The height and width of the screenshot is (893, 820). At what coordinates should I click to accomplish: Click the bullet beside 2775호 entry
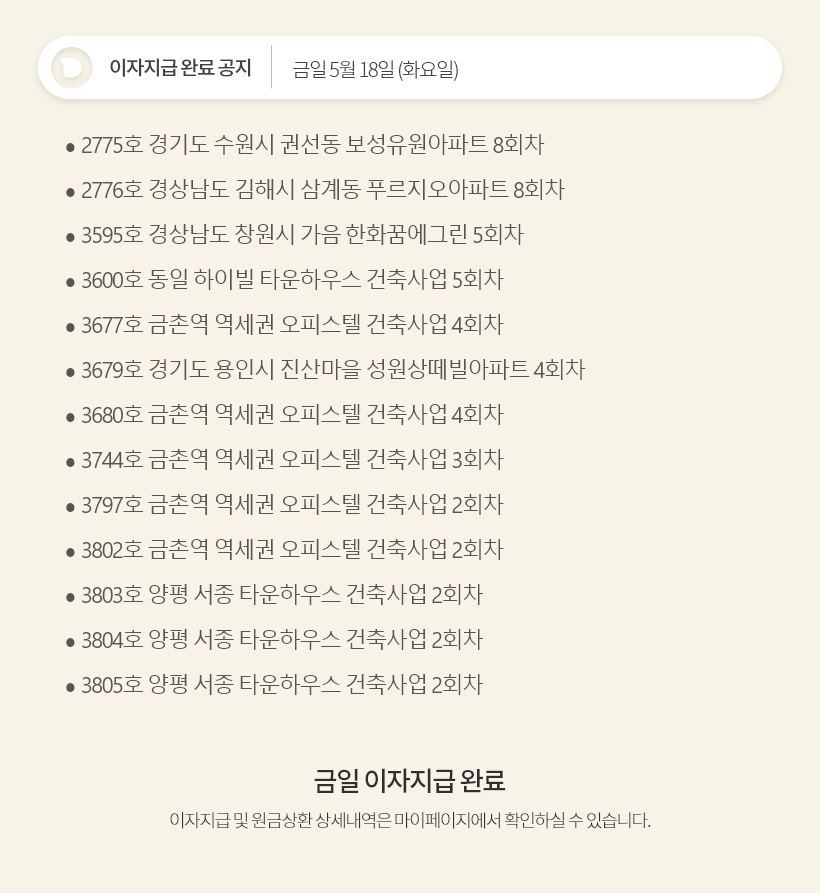coord(70,148)
